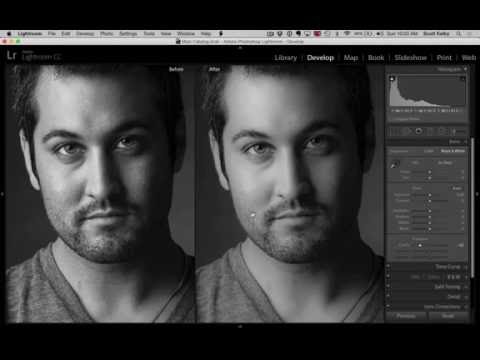The width and height of the screenshot is (480, 360).
Task: Click the Exposure slider handle
Action: click(430, 195)
